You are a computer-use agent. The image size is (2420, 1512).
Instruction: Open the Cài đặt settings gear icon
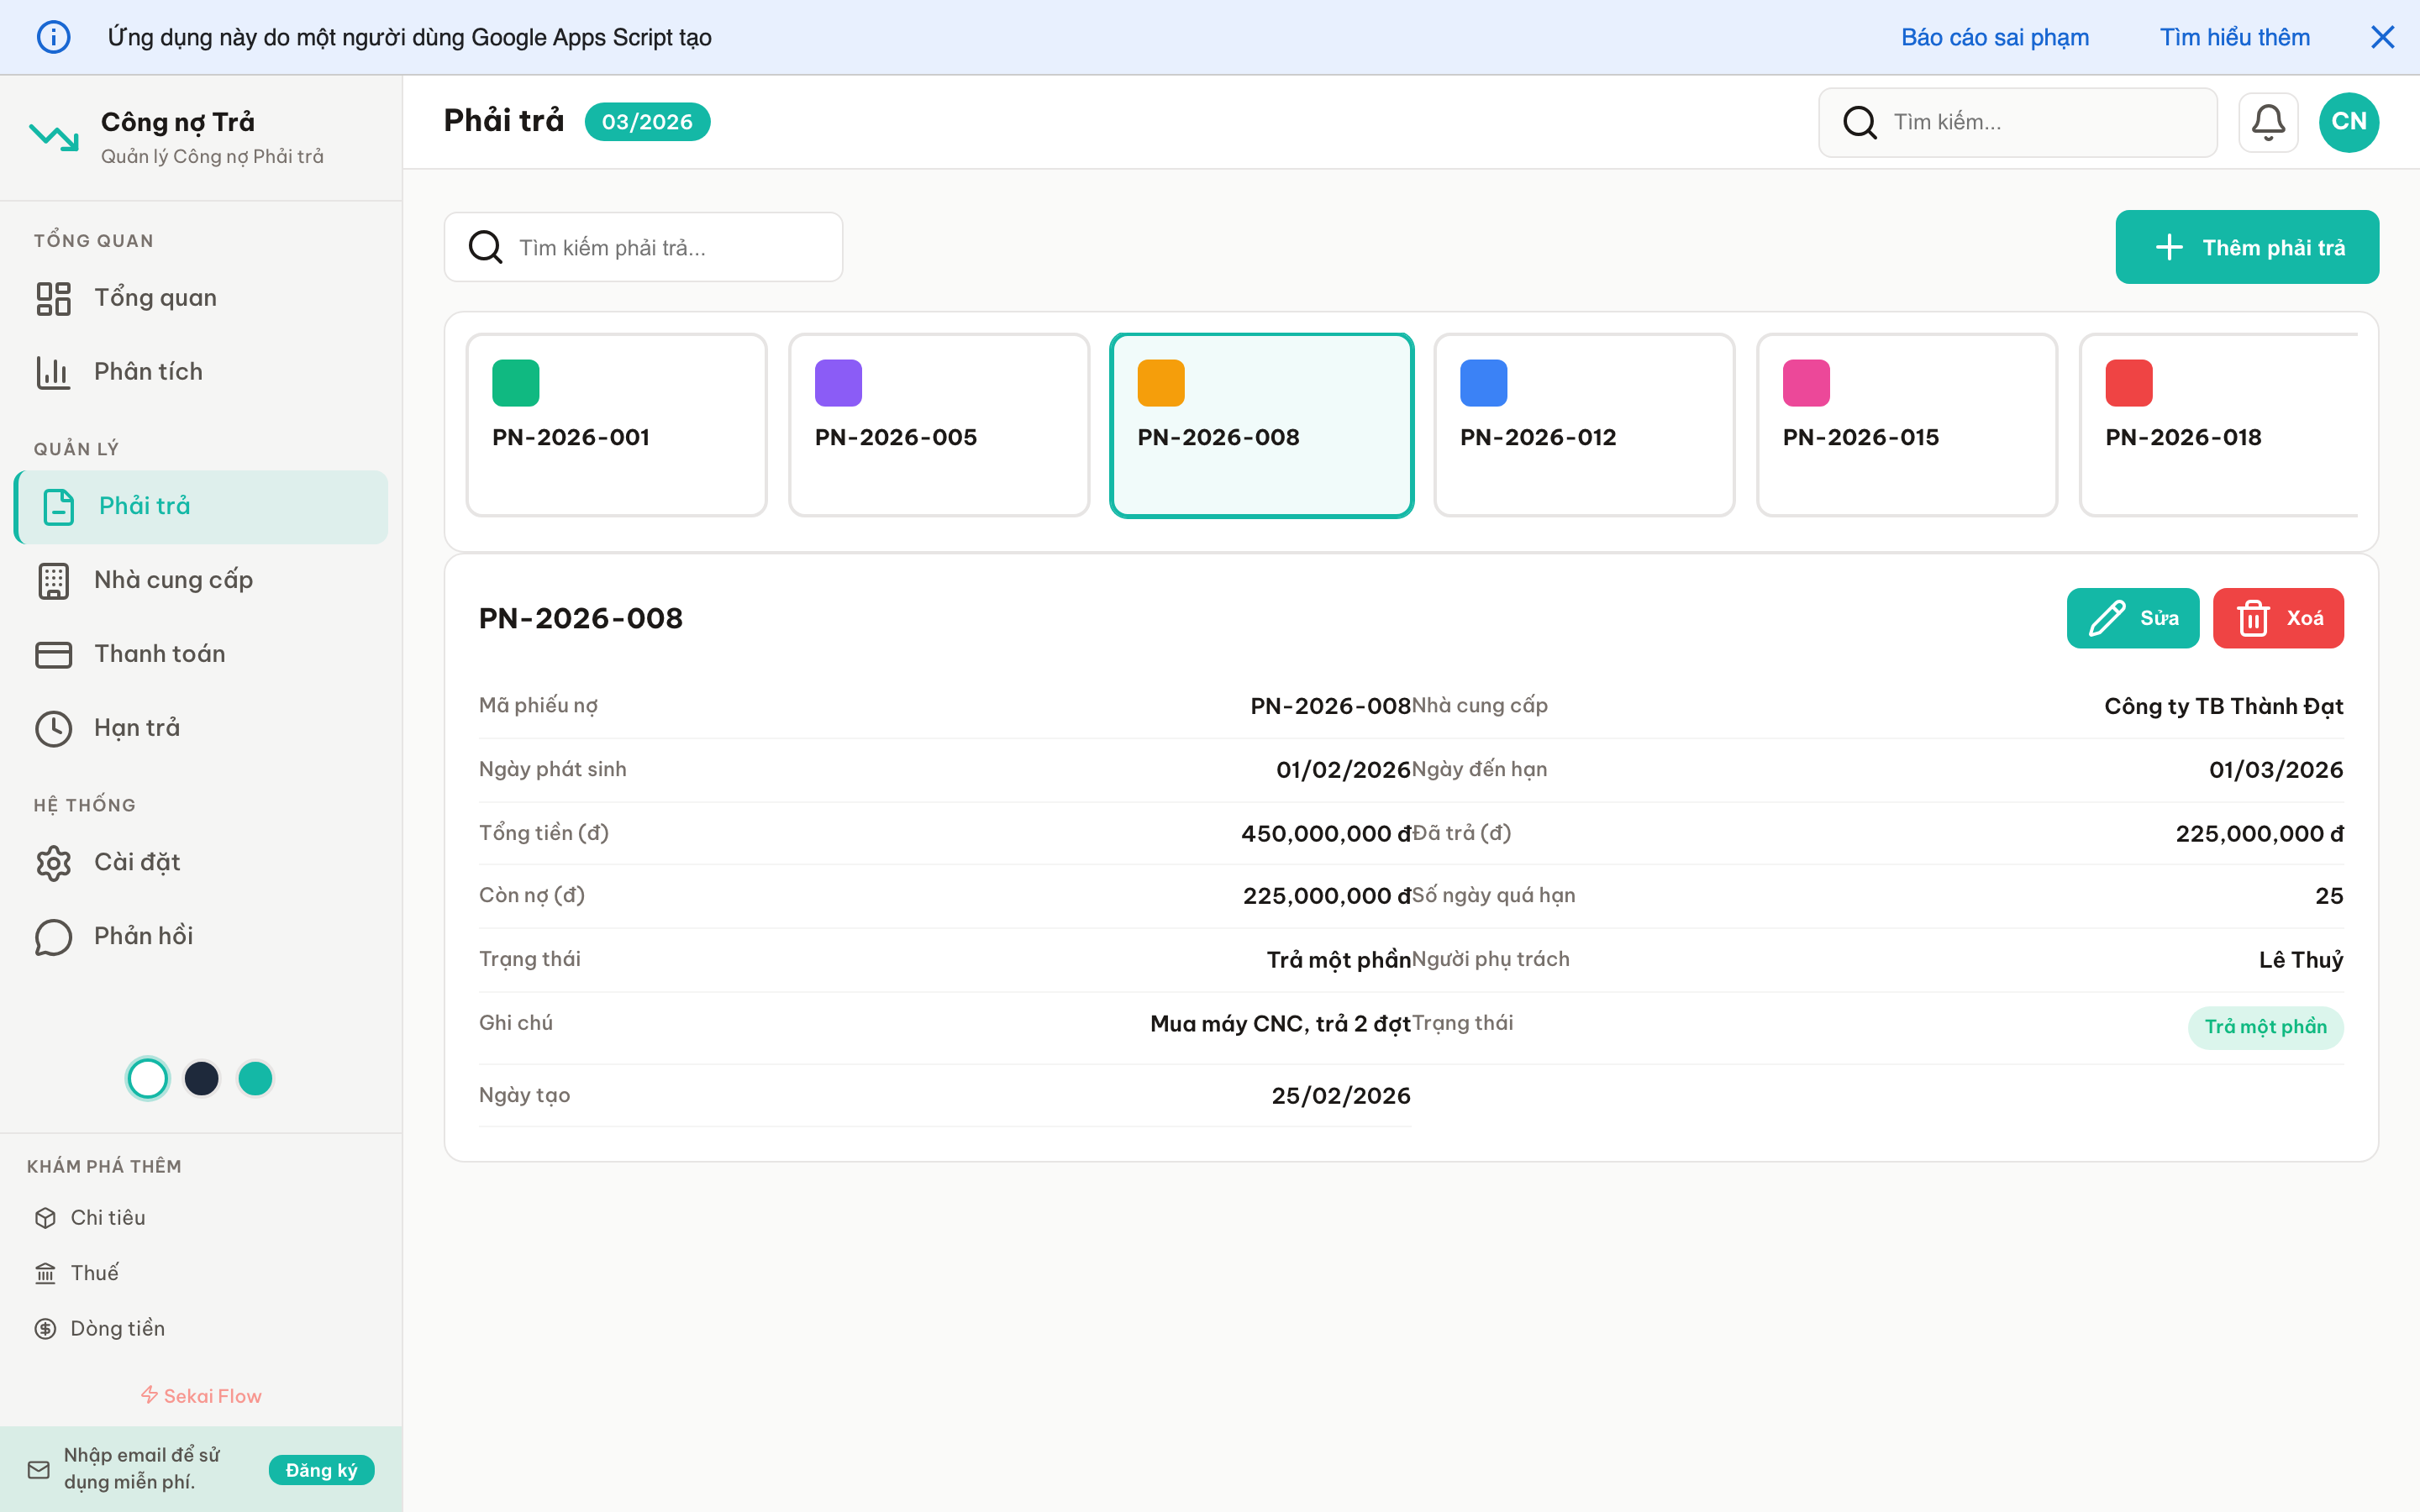tap(54, 862)
